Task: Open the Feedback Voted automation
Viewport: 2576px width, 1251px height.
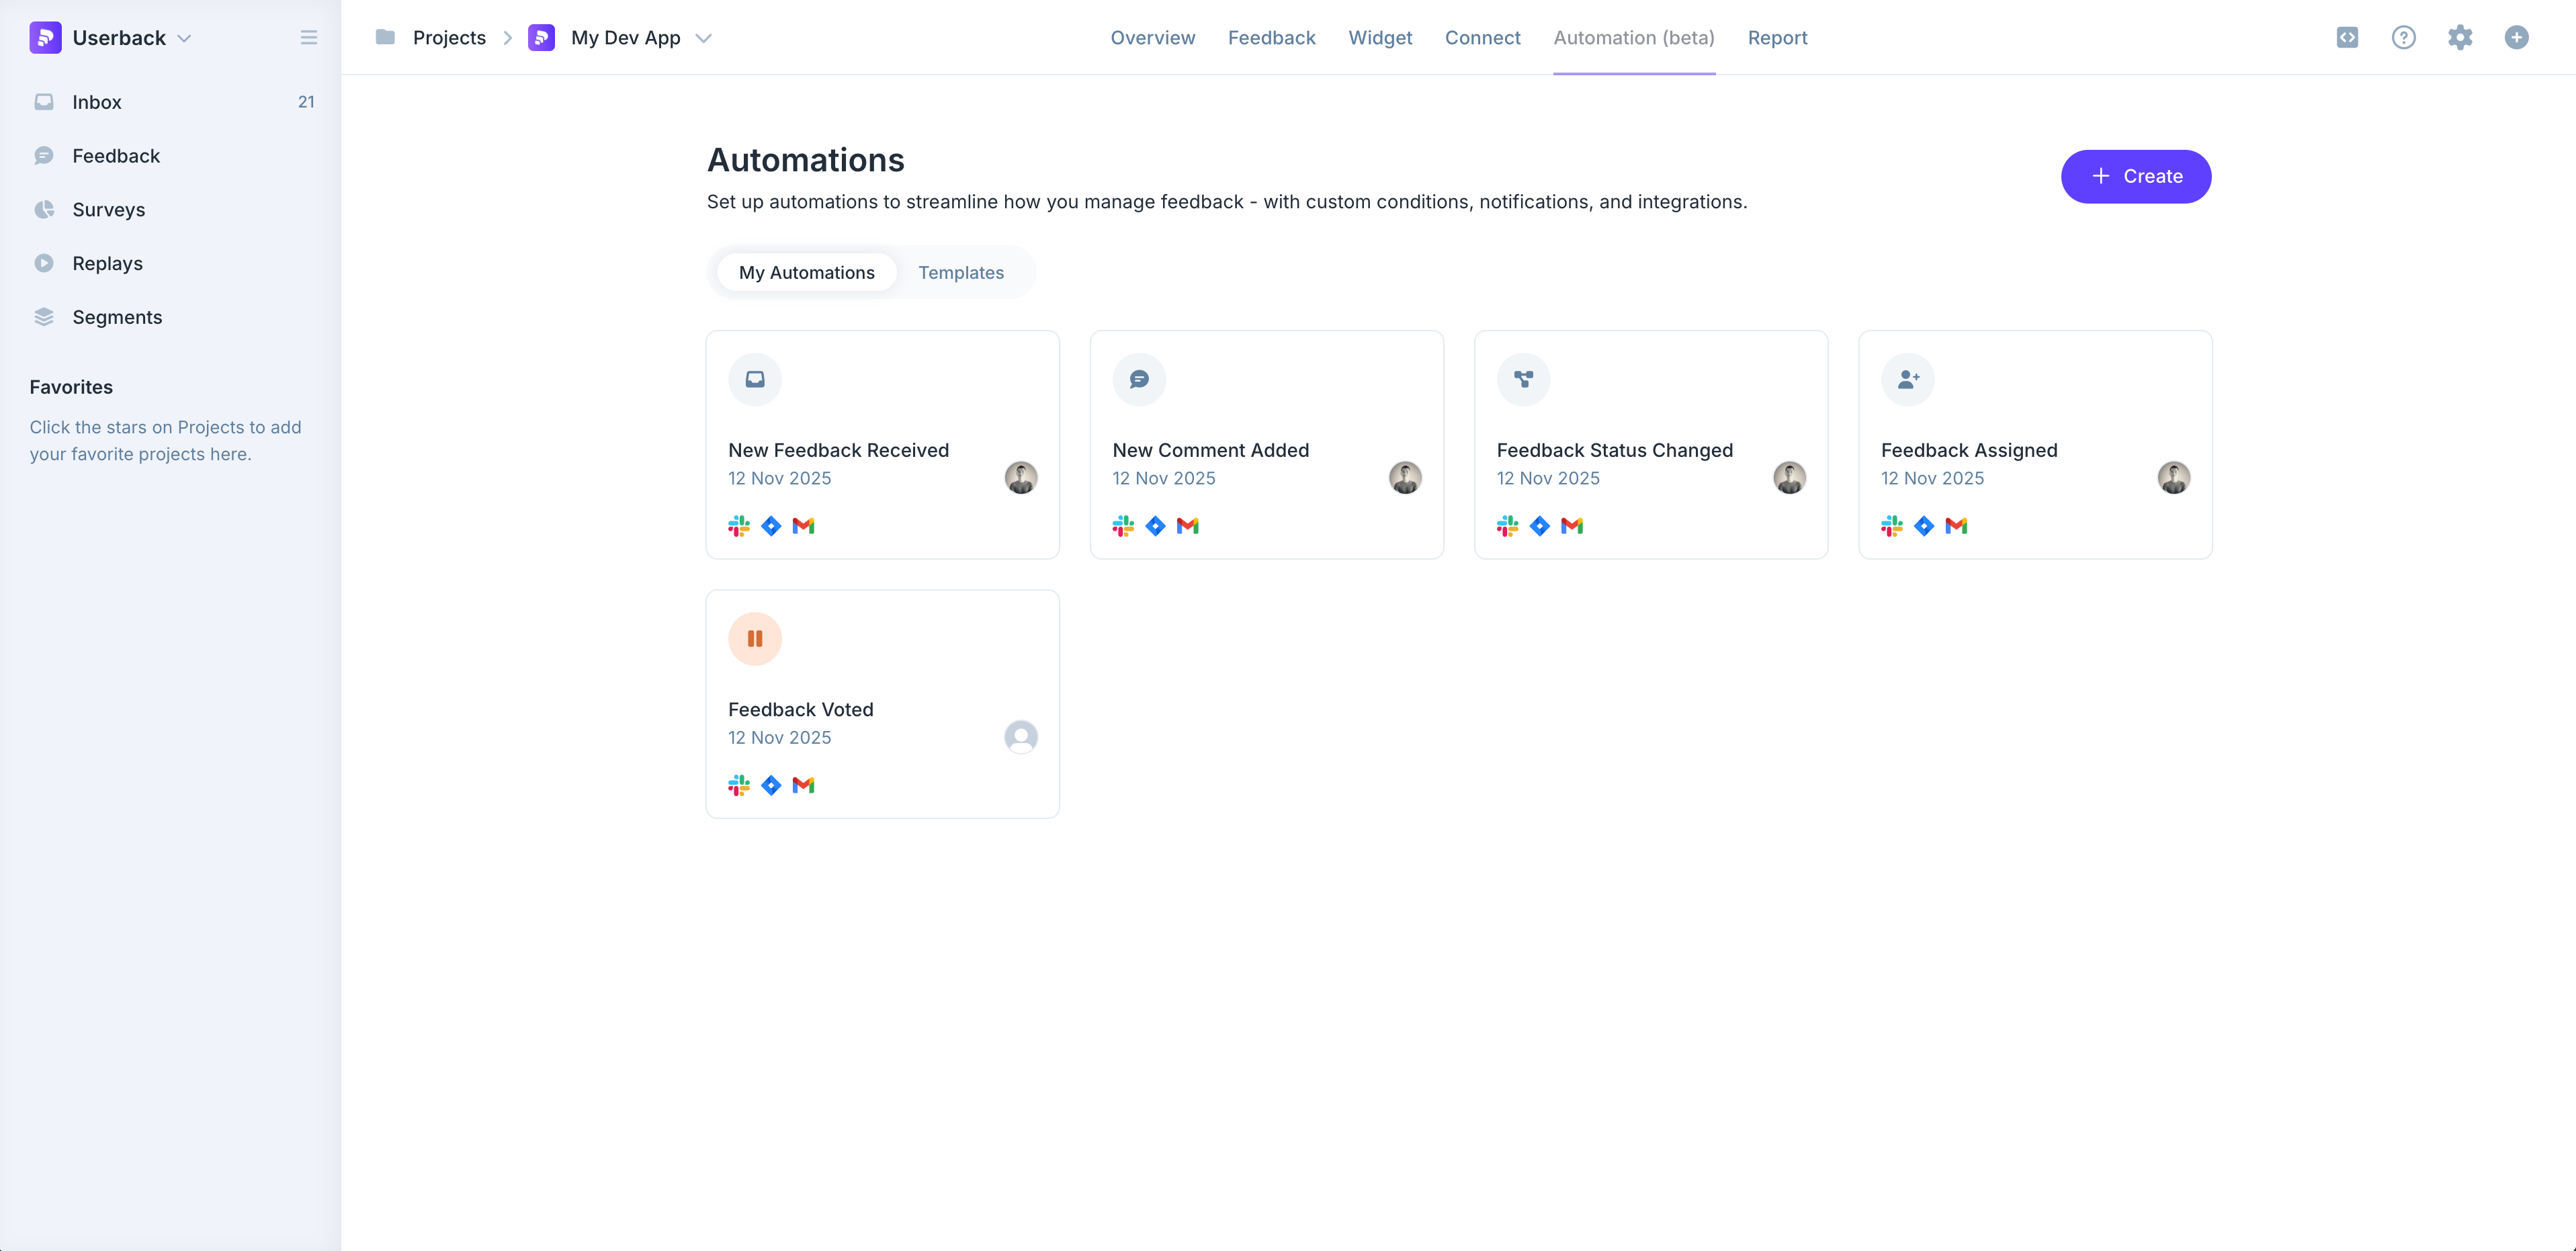Action: 882,704
